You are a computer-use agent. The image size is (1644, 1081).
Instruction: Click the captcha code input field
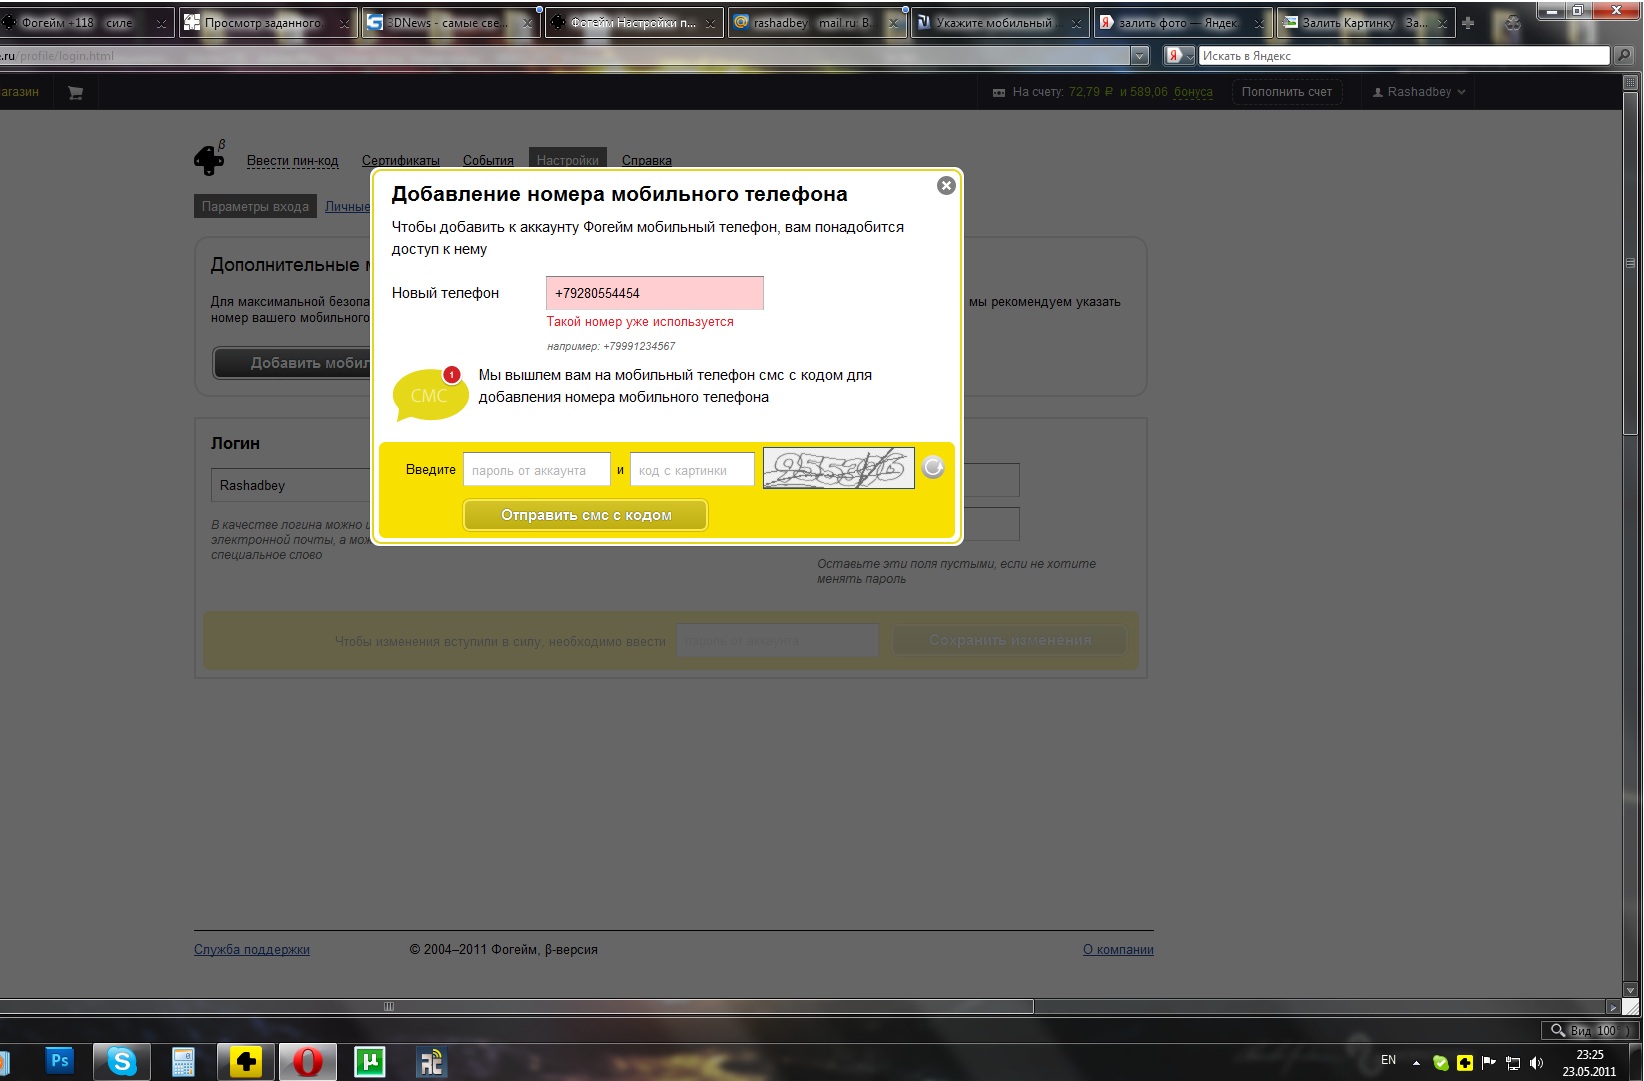692,470
